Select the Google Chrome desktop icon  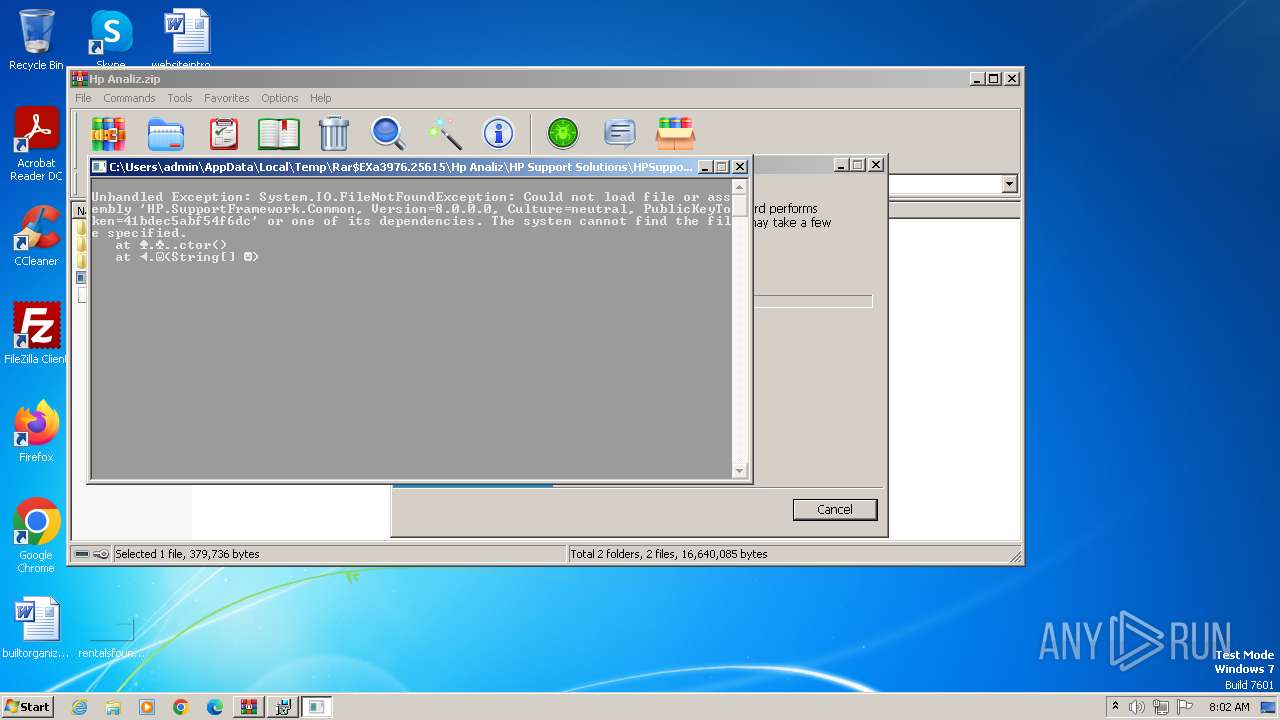[x=36, y=536]
